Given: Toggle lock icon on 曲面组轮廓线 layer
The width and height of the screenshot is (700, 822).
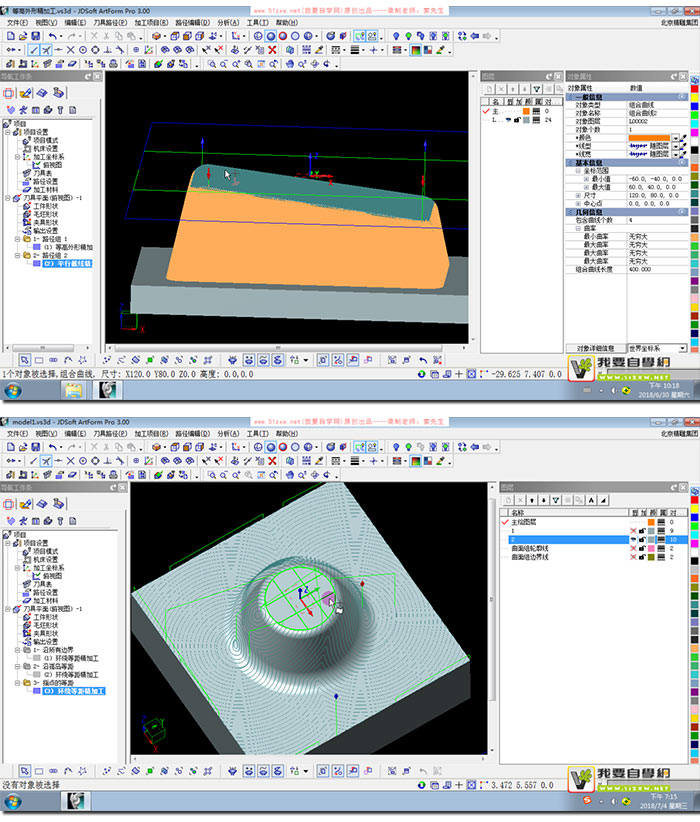Looking at the screenshot, I should pyautogui.click(x=642, y=548).
